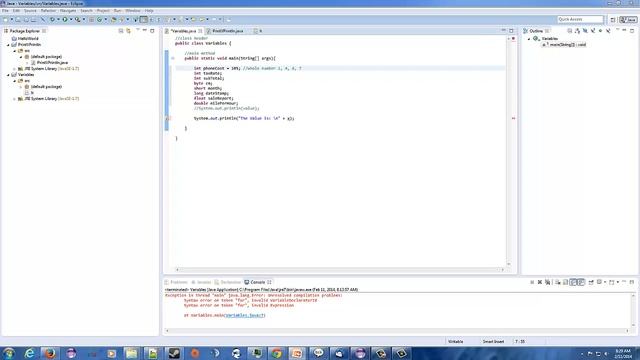
Task: Click the Run button in the toolbar
Action: tap(64, 19)
